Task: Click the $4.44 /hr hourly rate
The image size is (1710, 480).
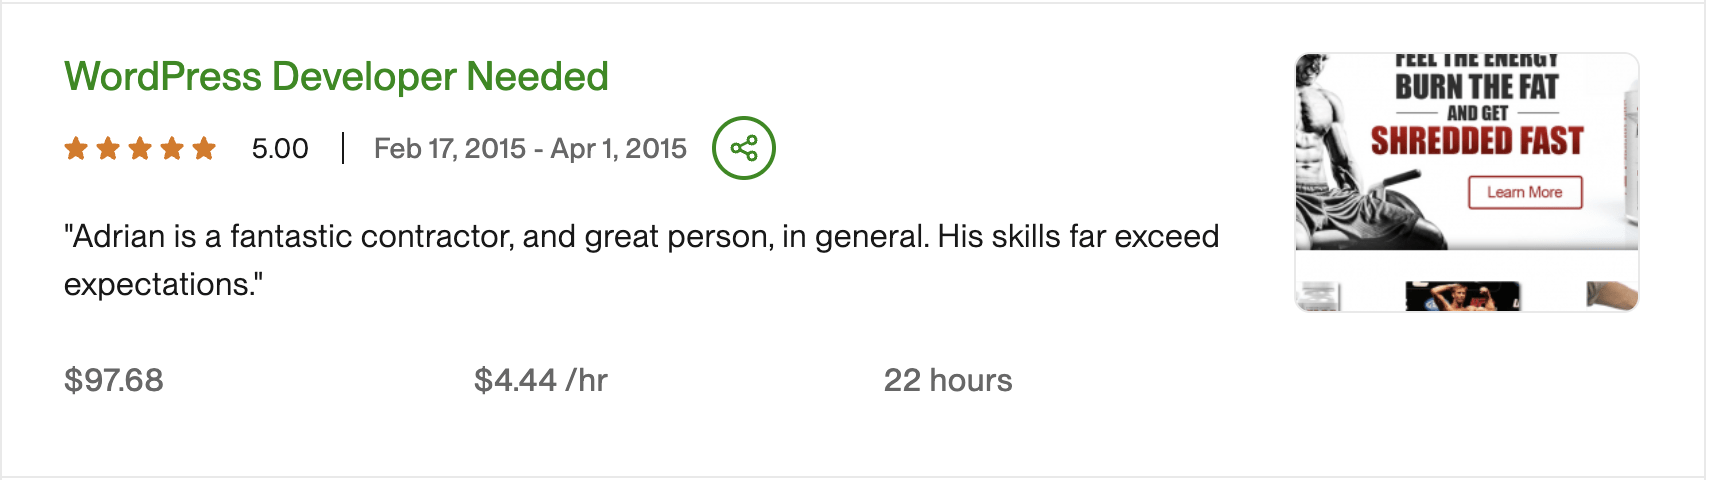Action: coord(541,380)
